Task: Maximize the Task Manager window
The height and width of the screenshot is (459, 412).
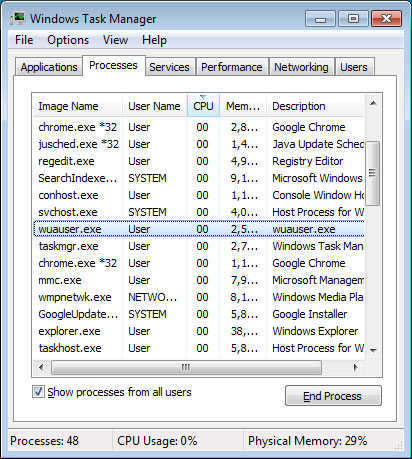Action: click(x=353, y=19)
